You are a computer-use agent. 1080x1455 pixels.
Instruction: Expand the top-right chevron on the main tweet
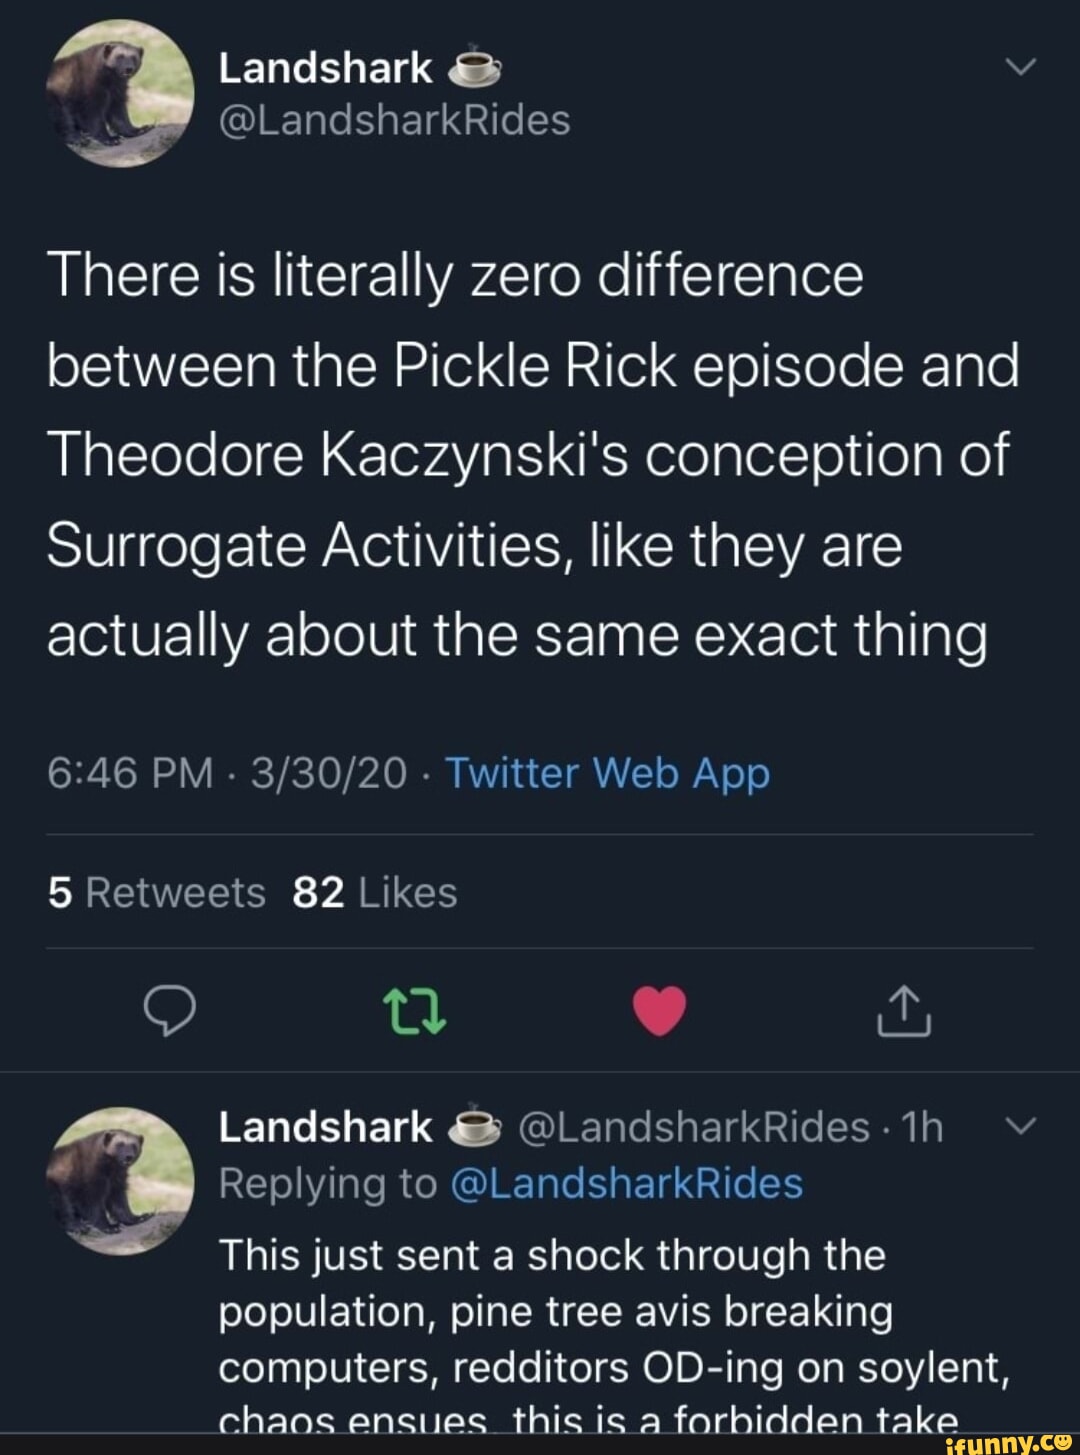[x=1022, y=68]
